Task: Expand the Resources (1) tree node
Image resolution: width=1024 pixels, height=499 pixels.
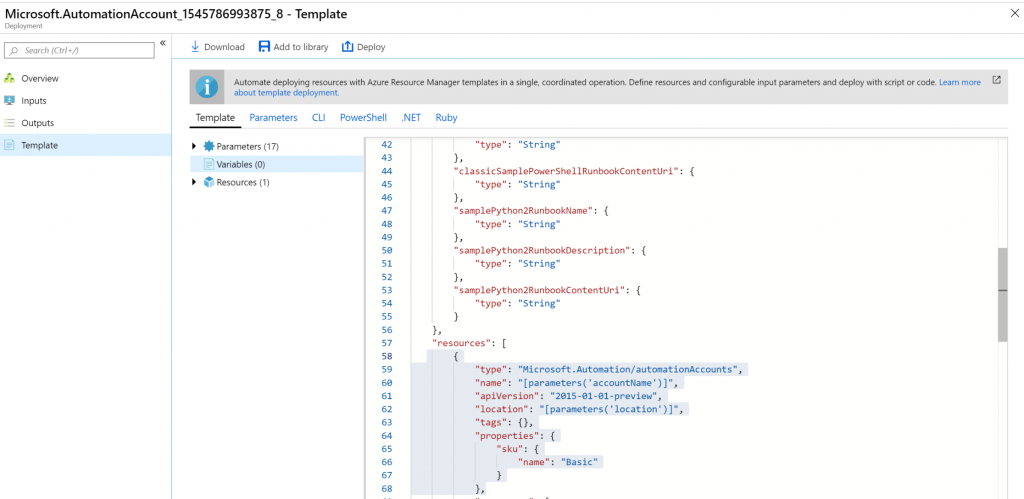Action: (194, 182)
